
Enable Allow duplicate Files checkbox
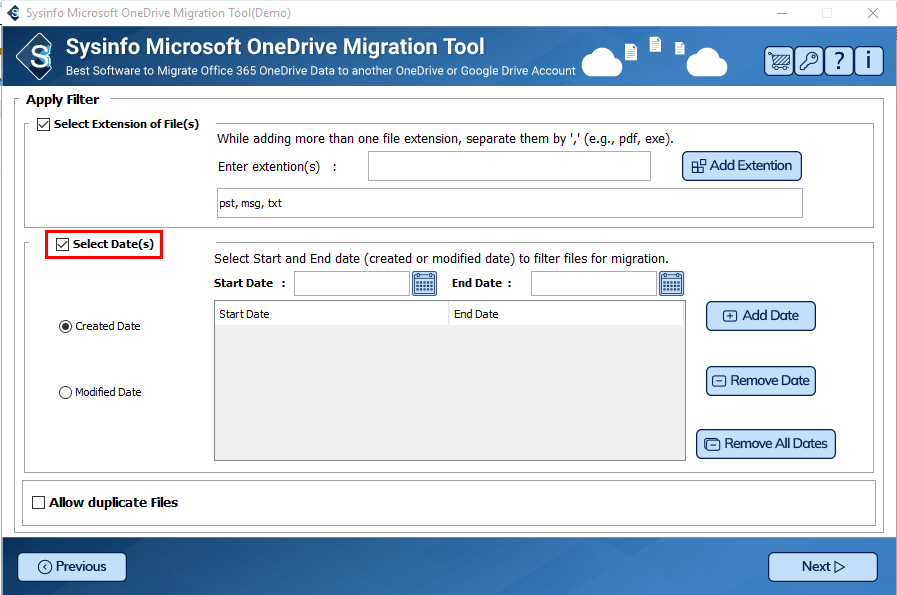pos(39,503)
